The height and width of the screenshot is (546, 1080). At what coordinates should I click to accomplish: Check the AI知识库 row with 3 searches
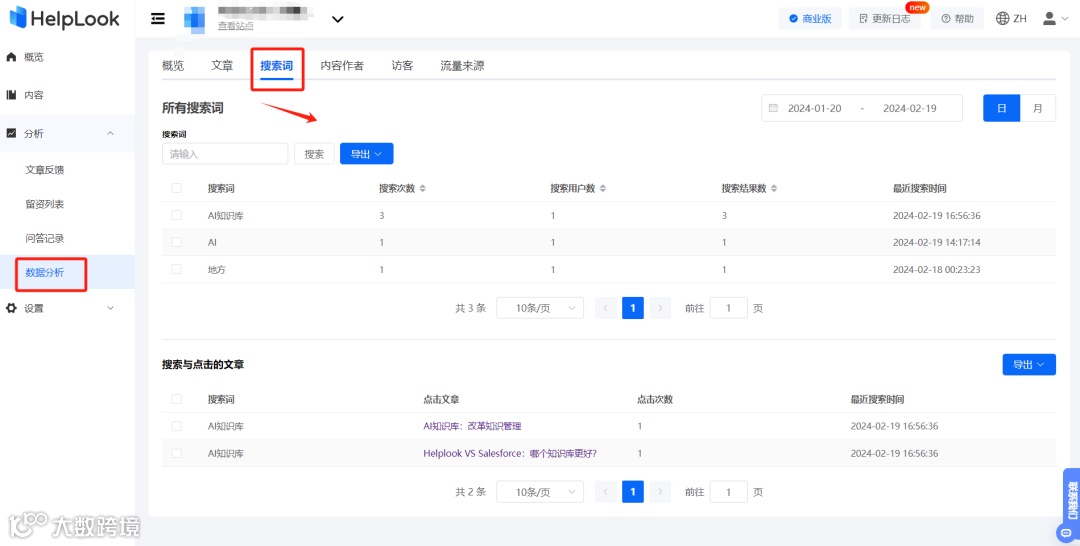(x=177, y=216)
